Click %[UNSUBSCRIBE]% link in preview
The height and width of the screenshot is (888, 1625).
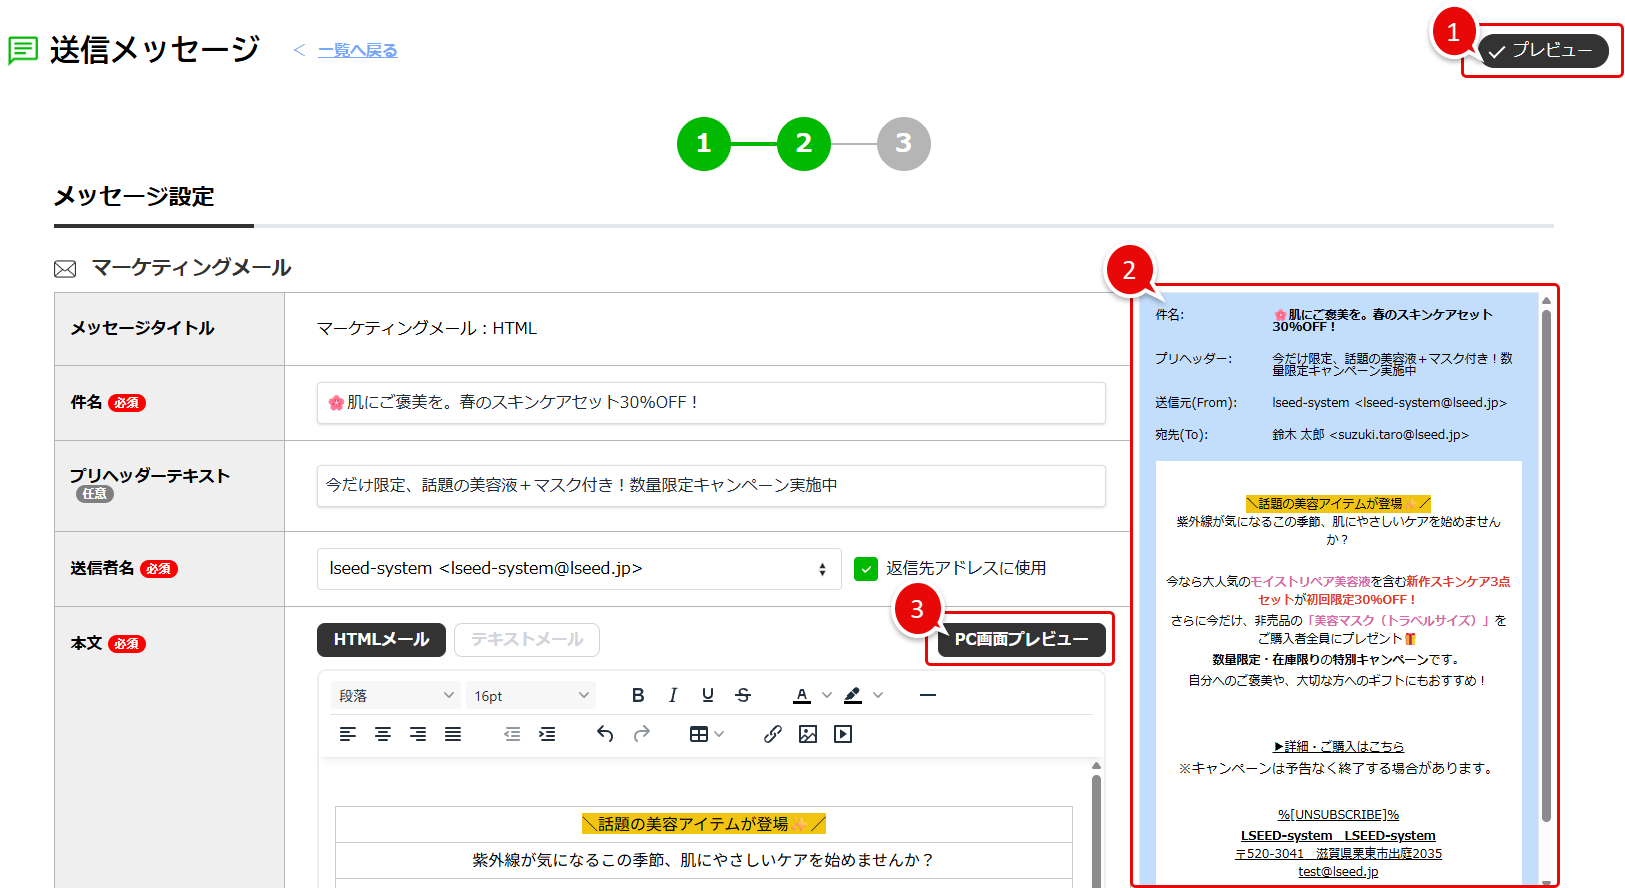[x=1338, y=815]
